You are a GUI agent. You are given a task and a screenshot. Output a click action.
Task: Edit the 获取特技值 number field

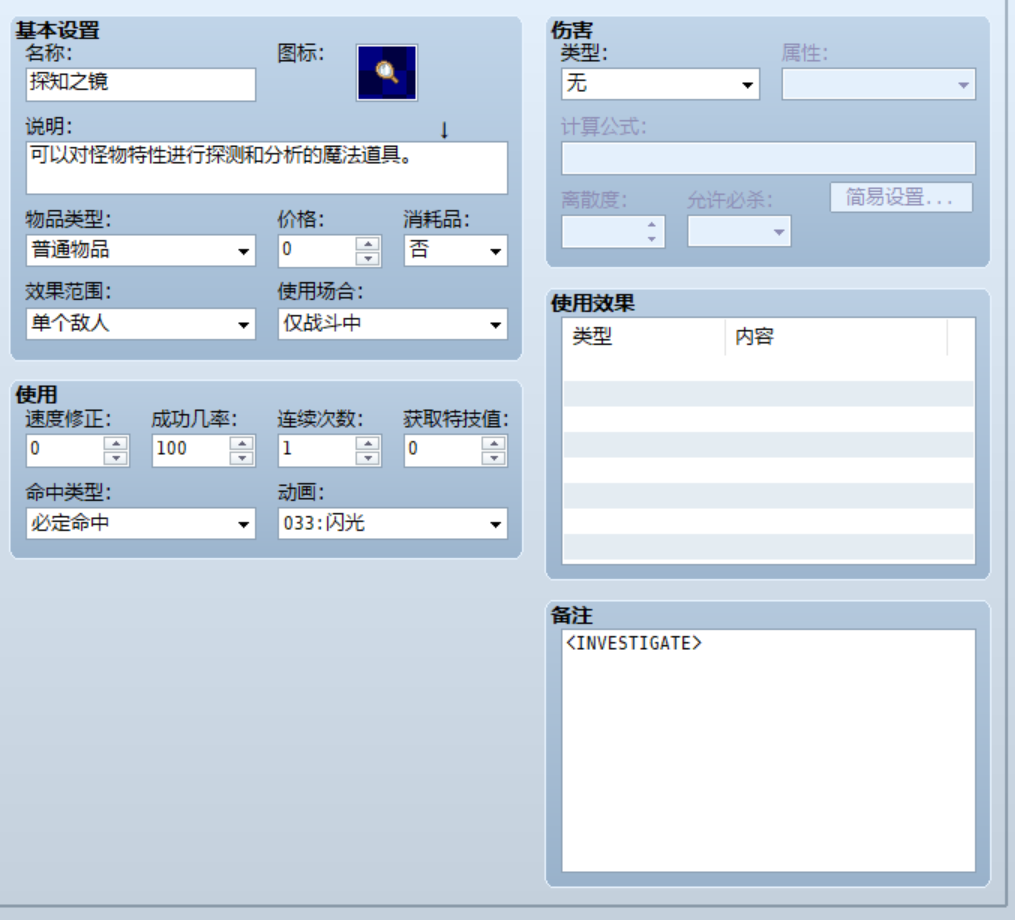pos(443,451)
